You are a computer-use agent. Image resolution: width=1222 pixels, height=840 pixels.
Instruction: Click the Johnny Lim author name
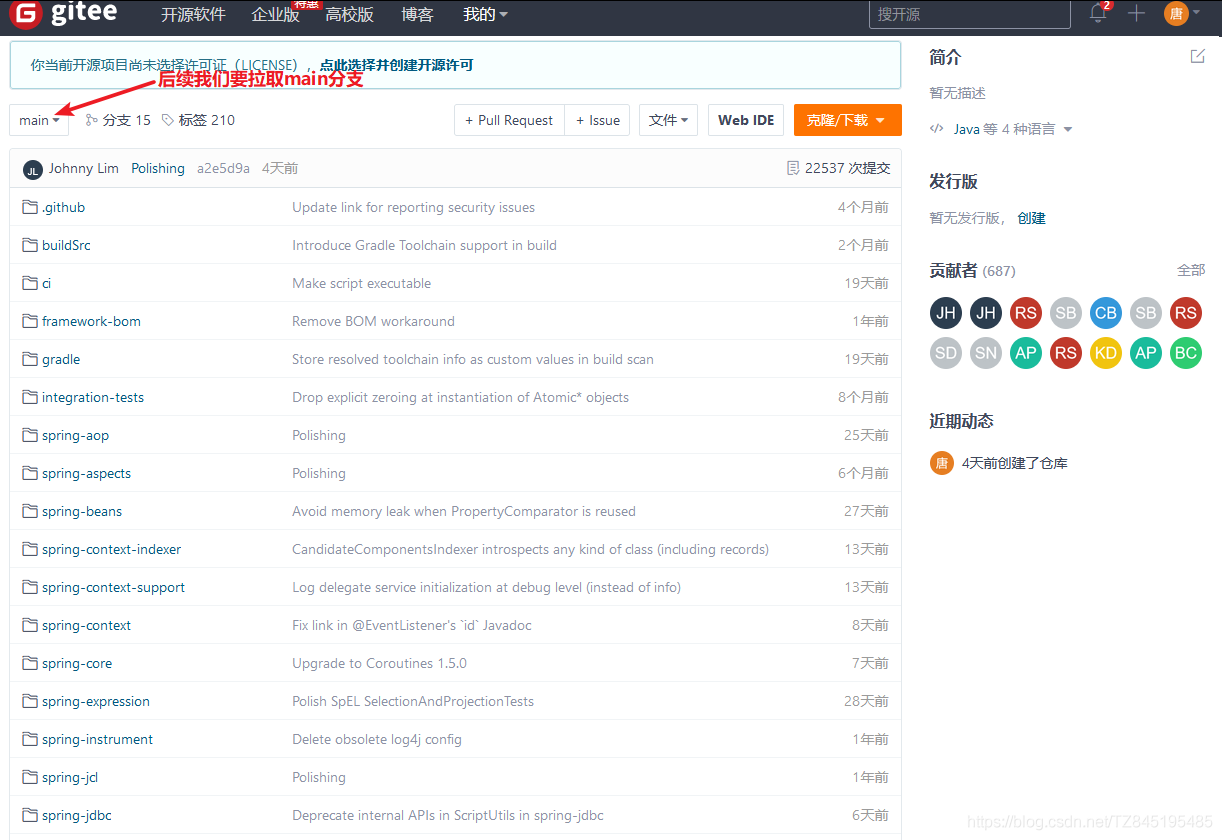(84, 168)
